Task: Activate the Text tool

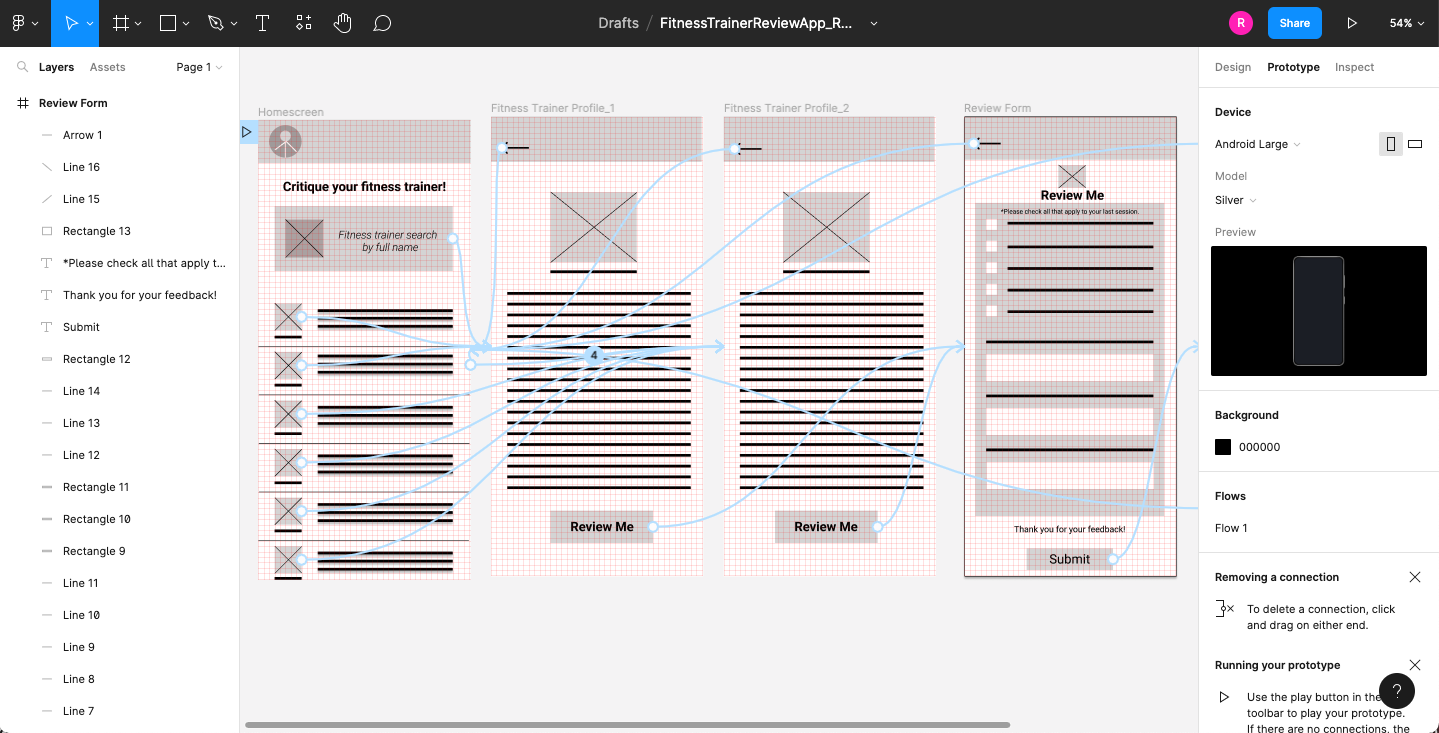Action: pos(262,23)
